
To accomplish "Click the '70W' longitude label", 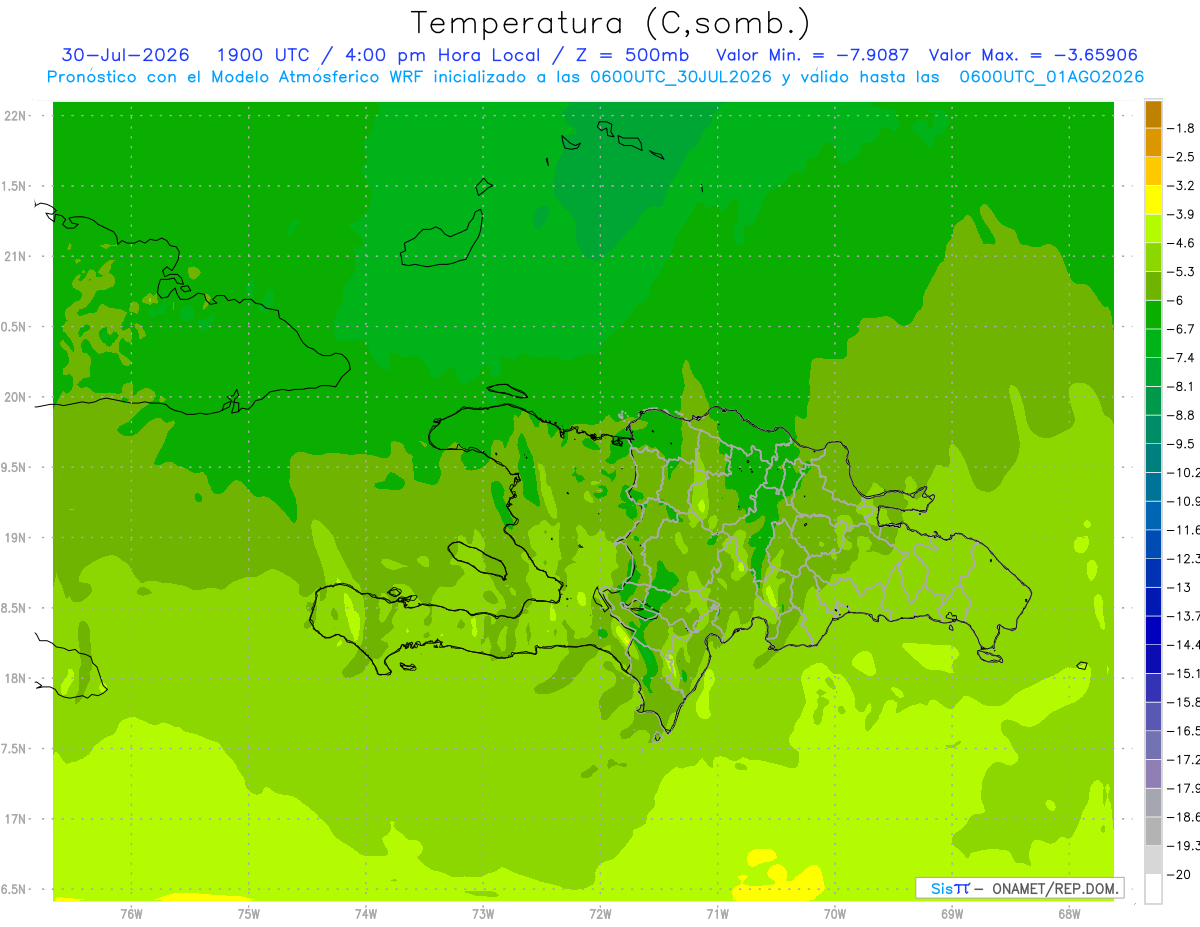I will click(x=835, y=913).
